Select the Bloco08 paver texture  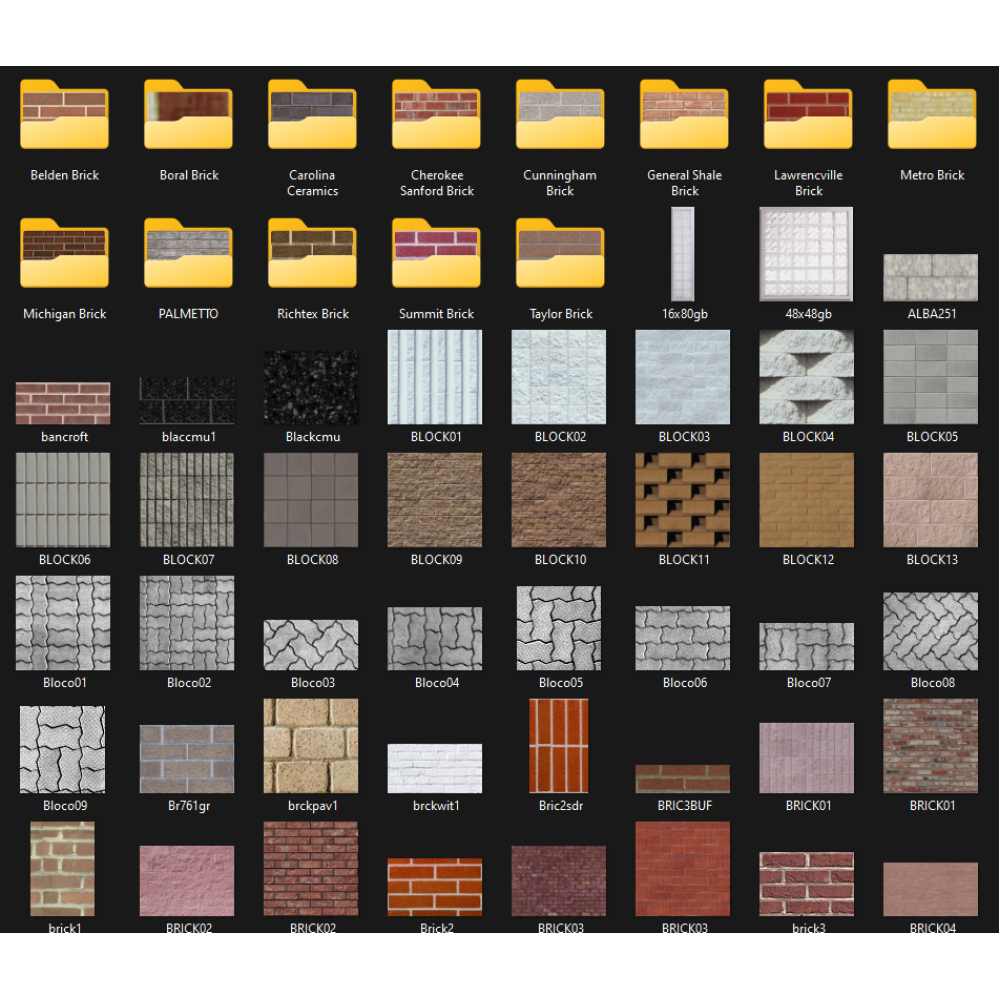click(930, 631)
